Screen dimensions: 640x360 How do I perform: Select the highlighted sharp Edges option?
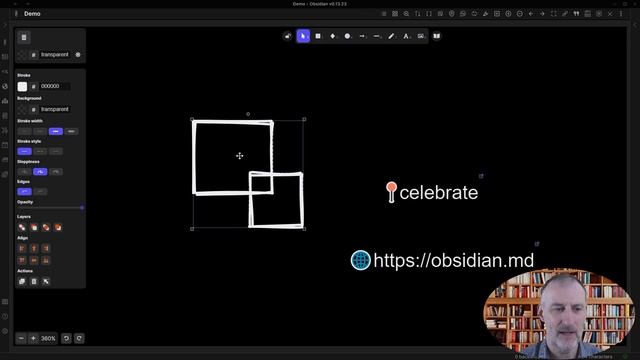[24, 191]
